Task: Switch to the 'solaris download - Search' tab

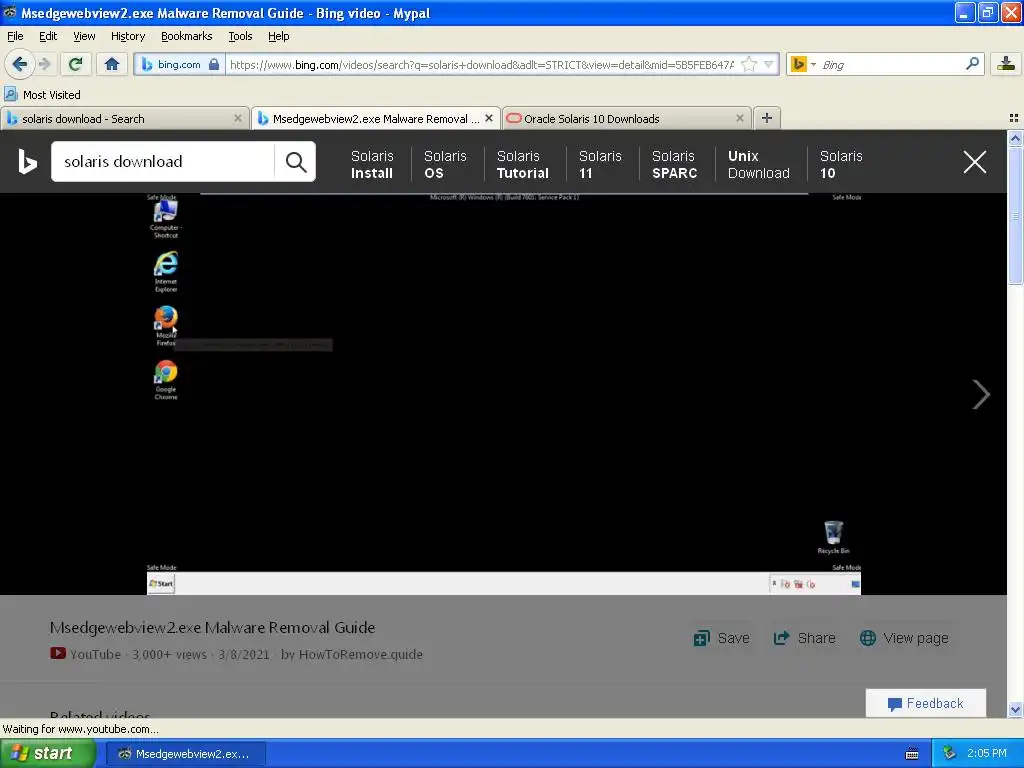Action: [124, 119]
